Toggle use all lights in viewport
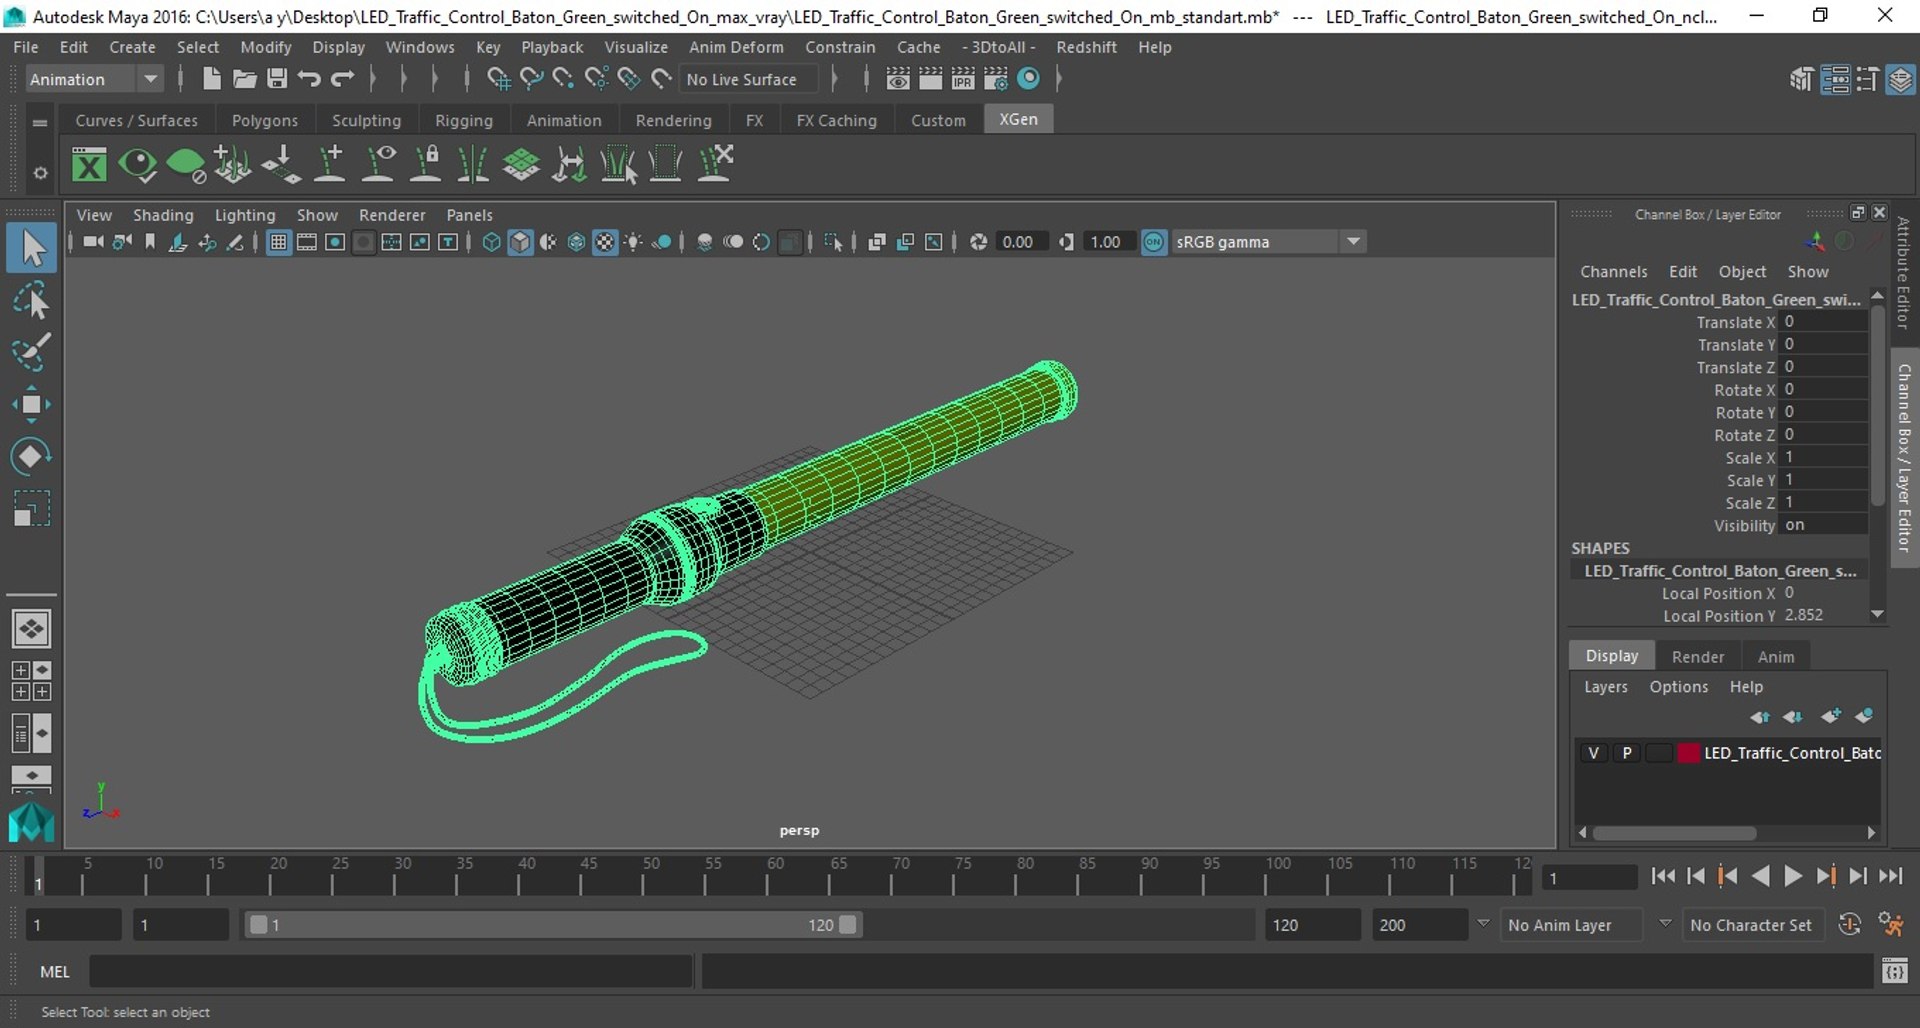This screenshot has width=1920, height=1028. click(633, 242)
